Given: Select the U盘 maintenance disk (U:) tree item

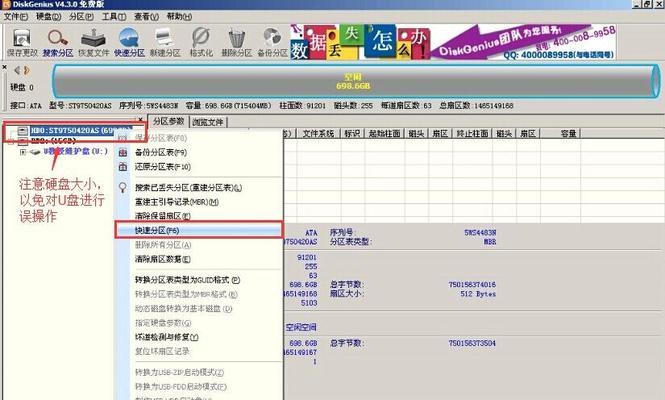Looking at the screenshot, I should pyautogui.click(x=75, y=151).
